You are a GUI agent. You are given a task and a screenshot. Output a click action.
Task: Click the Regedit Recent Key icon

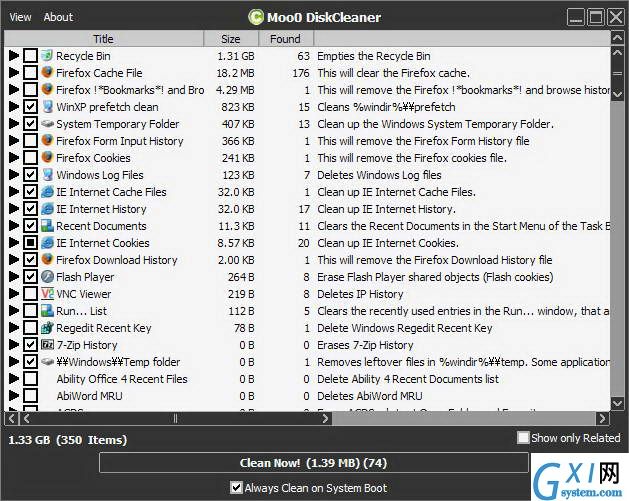click(47, 327)
